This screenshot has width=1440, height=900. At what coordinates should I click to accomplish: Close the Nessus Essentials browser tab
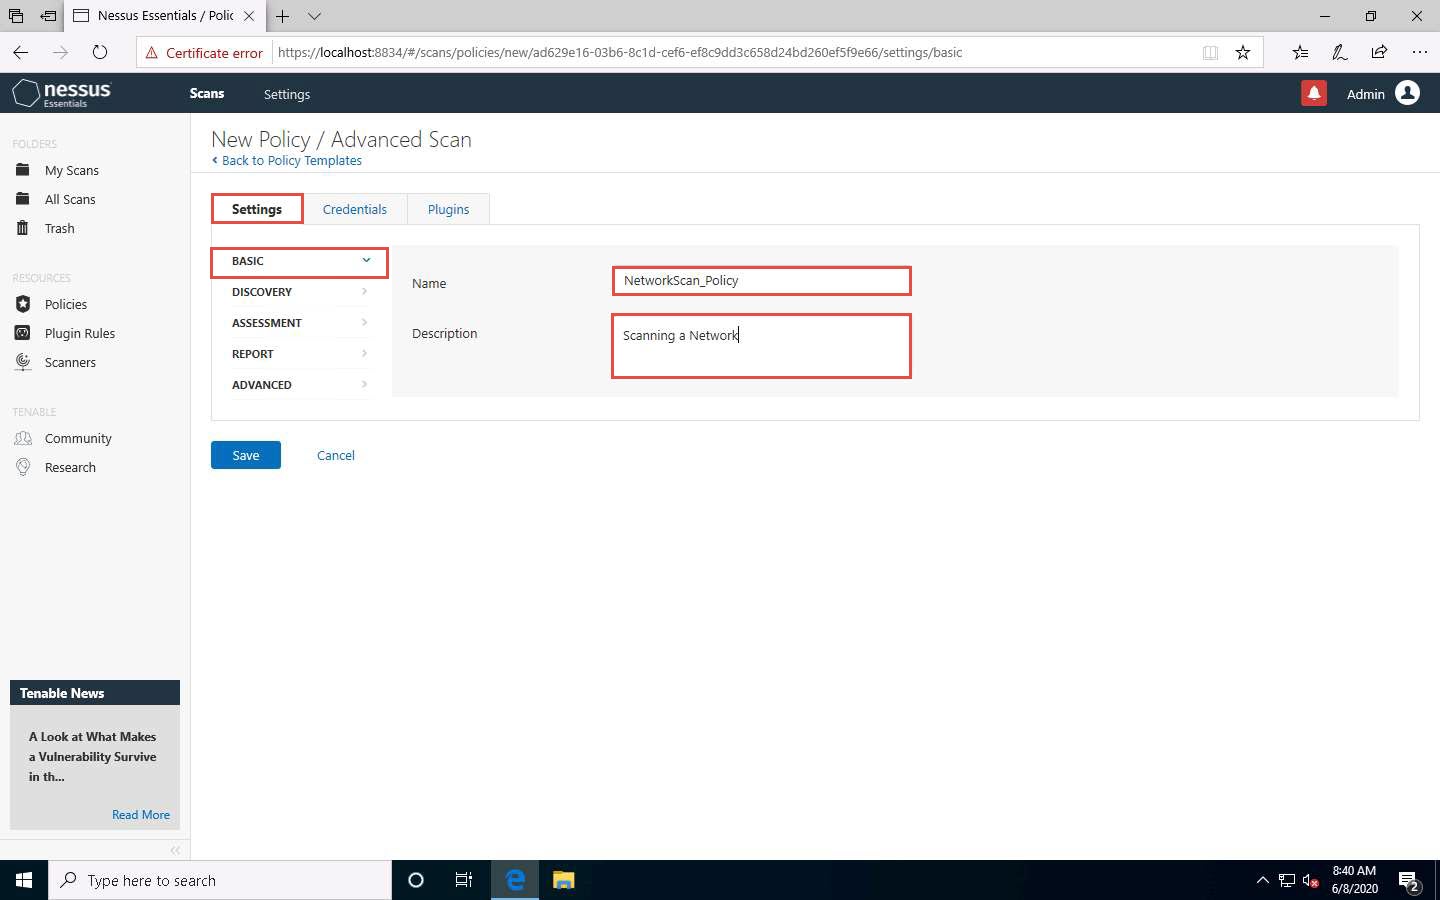click(x=249, y=16)
